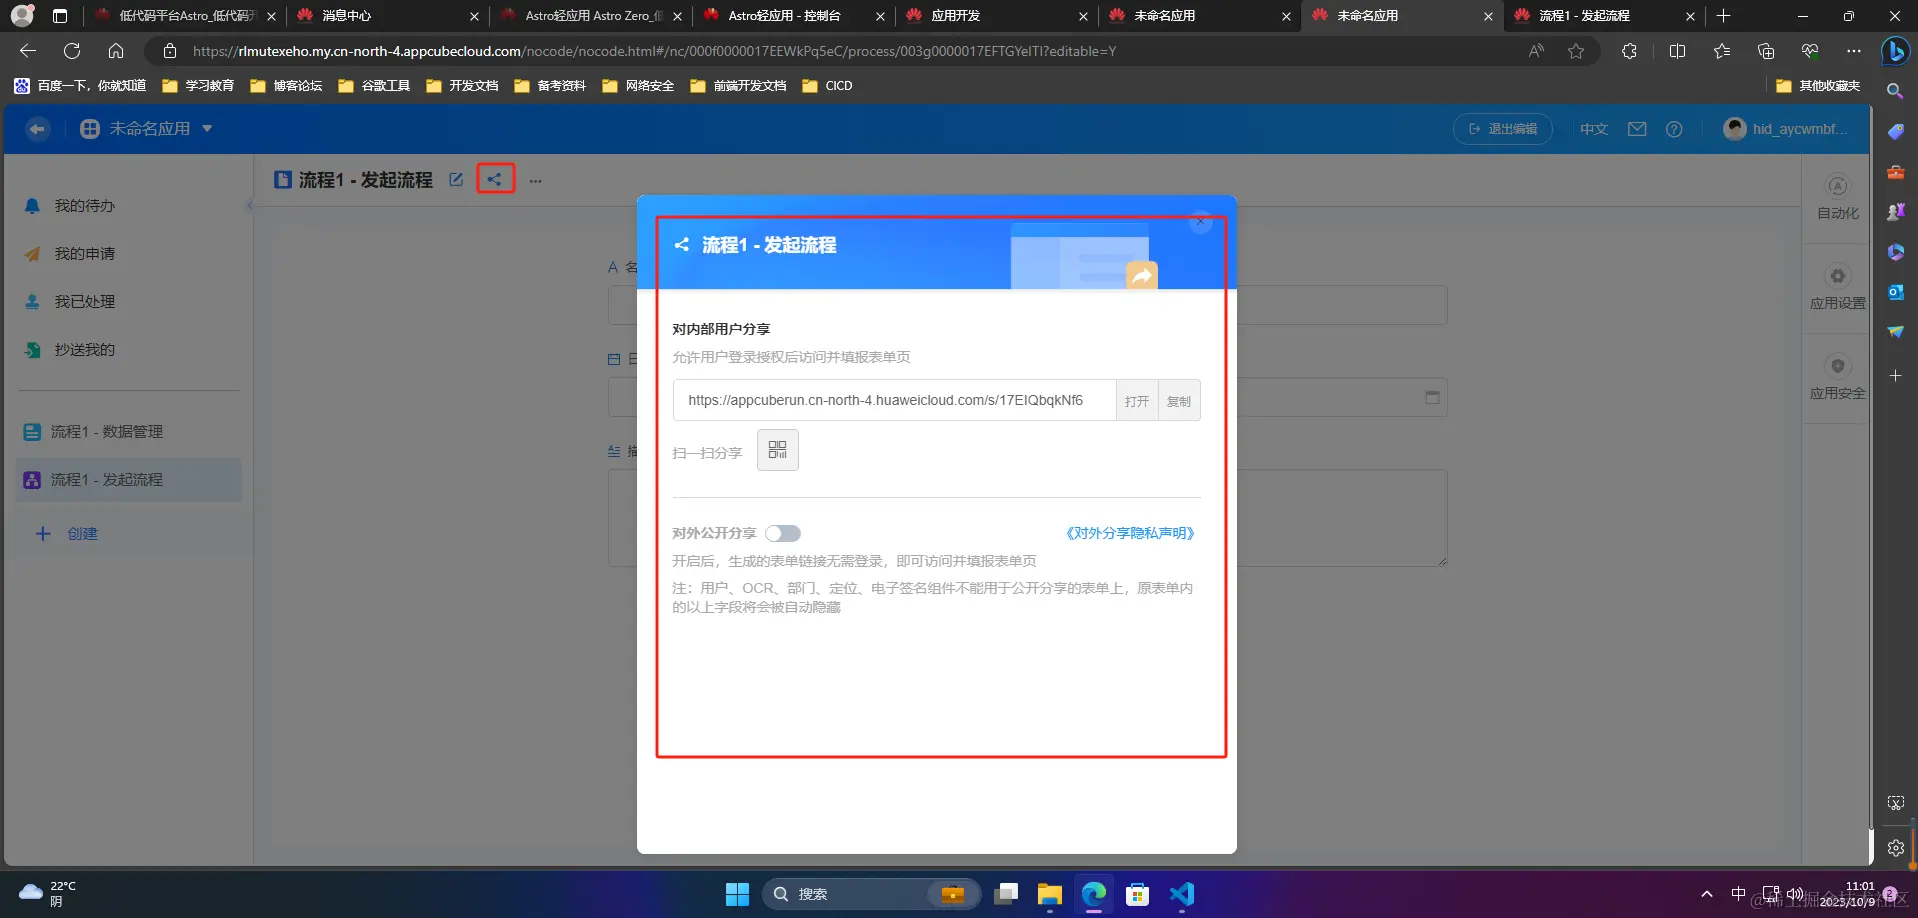Open Microsoft Store from the taskbar
Screen dimensions: 1918x918
(x=1137, y=894)
